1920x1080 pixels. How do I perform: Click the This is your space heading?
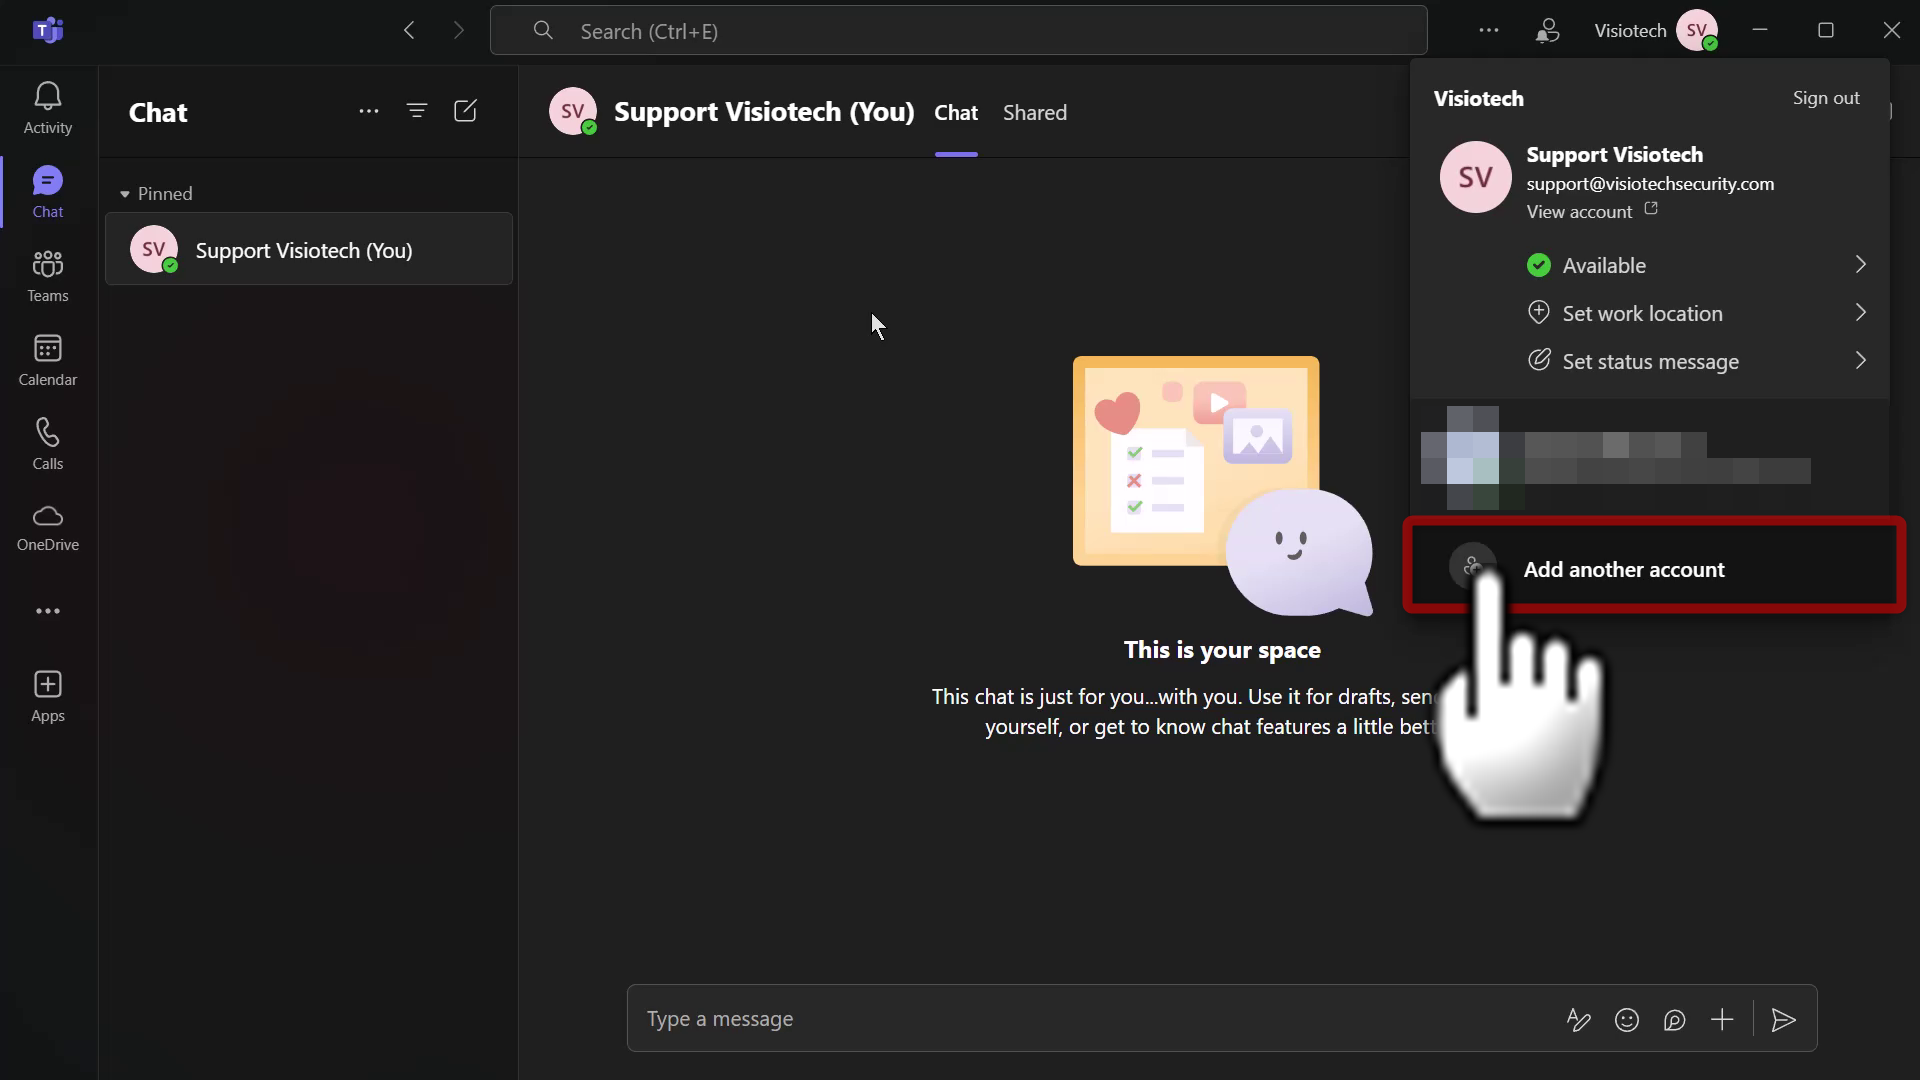pyautogui.click(x=1222, y=650)
